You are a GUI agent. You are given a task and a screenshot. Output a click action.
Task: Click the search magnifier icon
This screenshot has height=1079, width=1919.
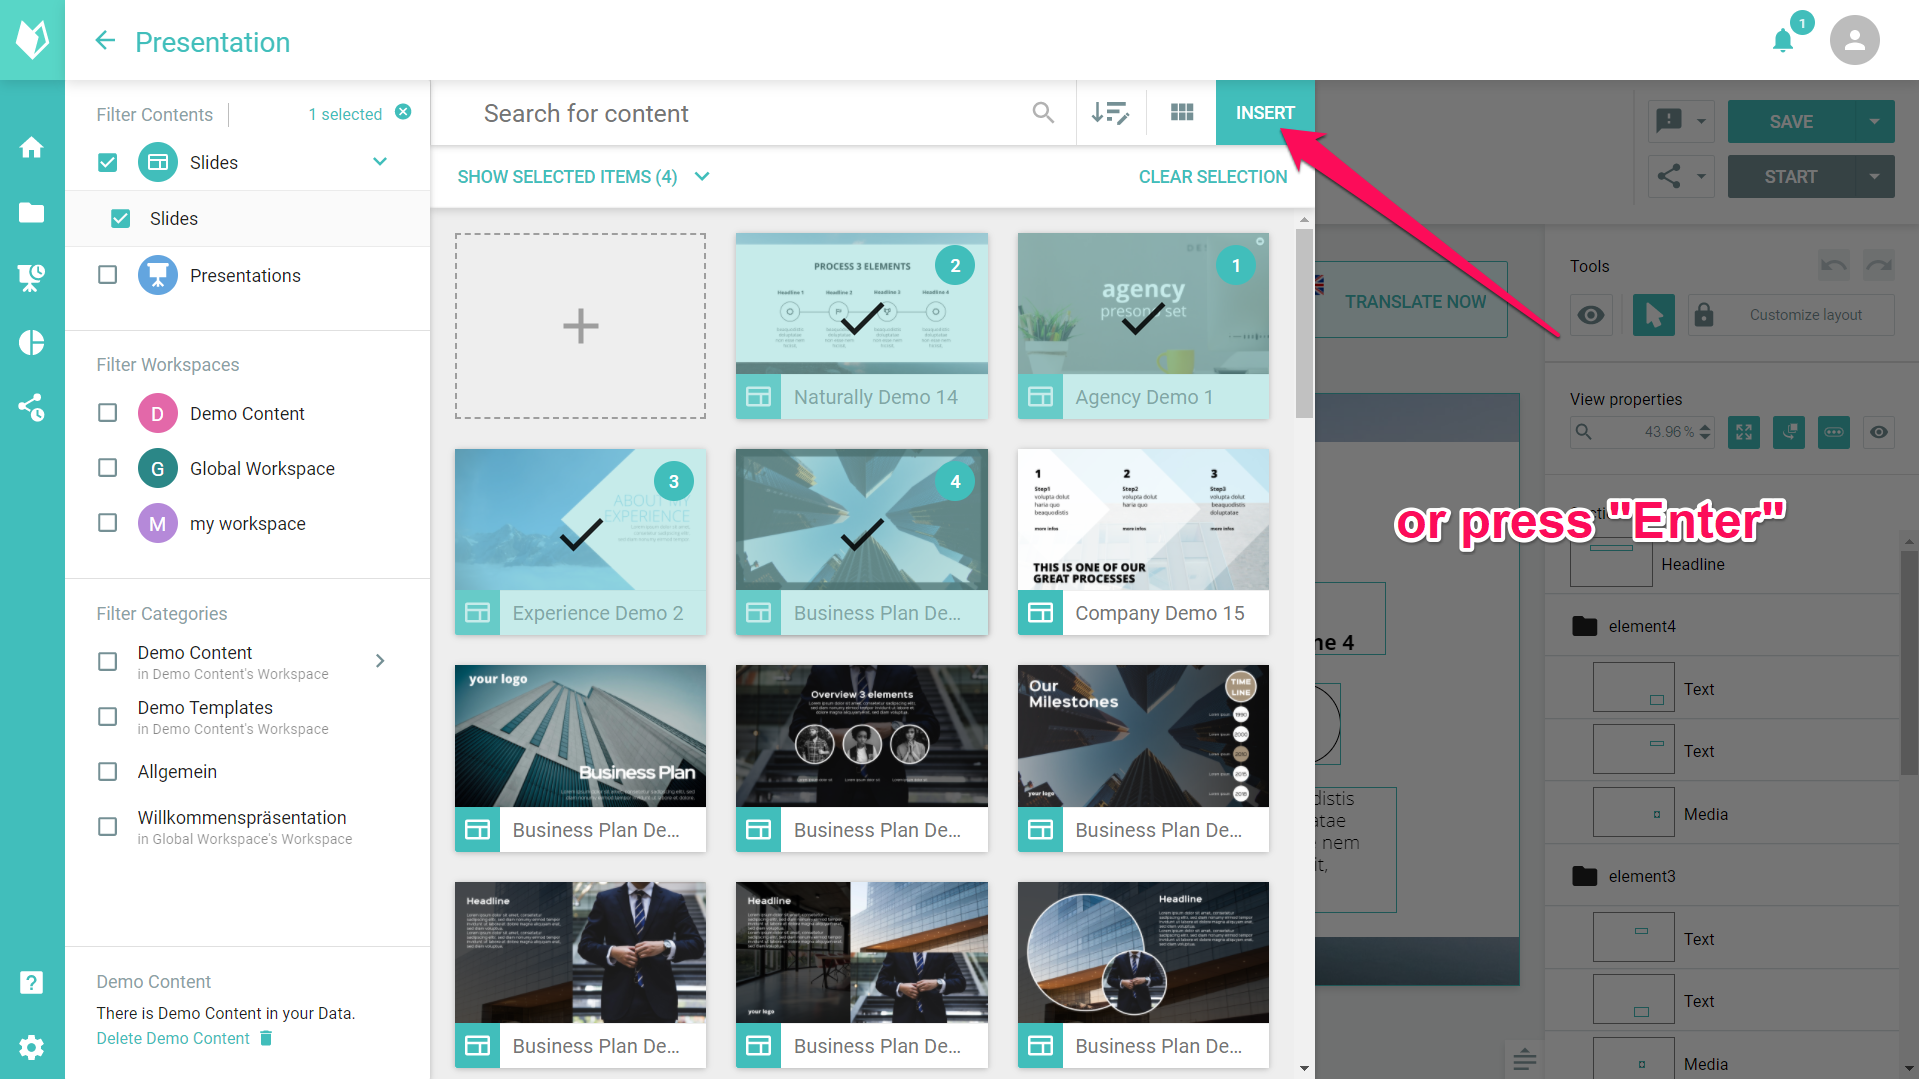tap(1043, 113)
